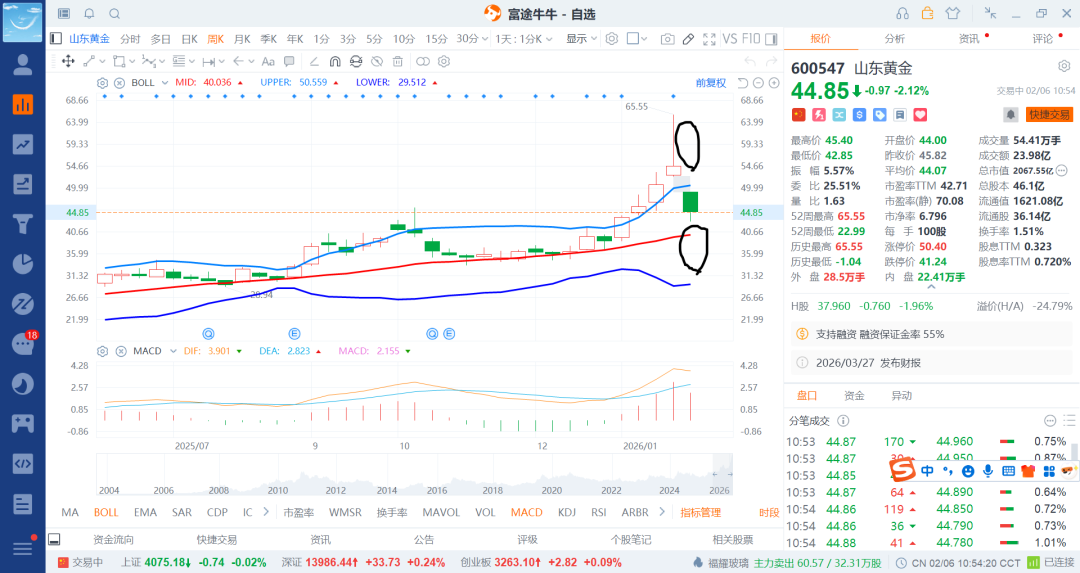Open the stock screener funnel sidebar icon

(23, 224)
